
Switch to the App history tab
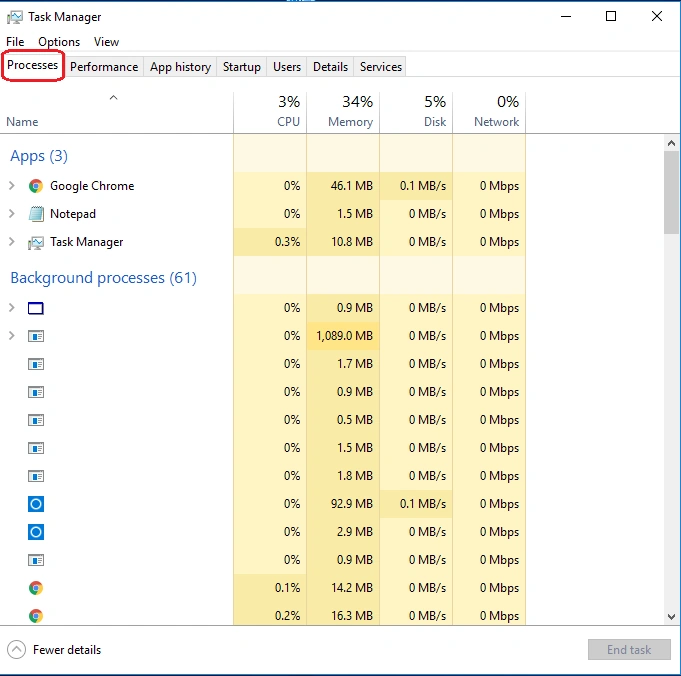click(180, 67)
